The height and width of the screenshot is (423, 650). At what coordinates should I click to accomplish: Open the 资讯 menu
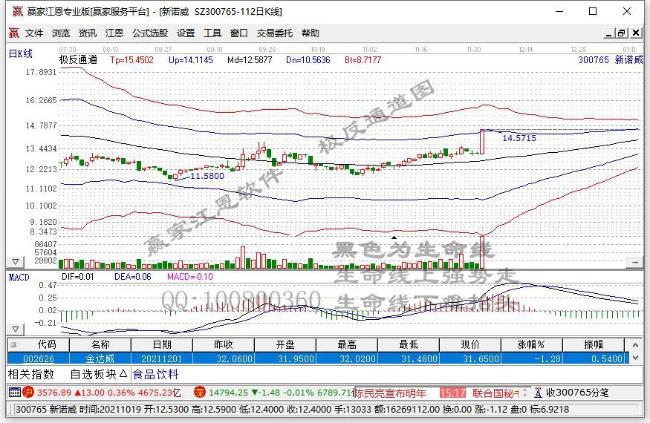tap(87, 33)
